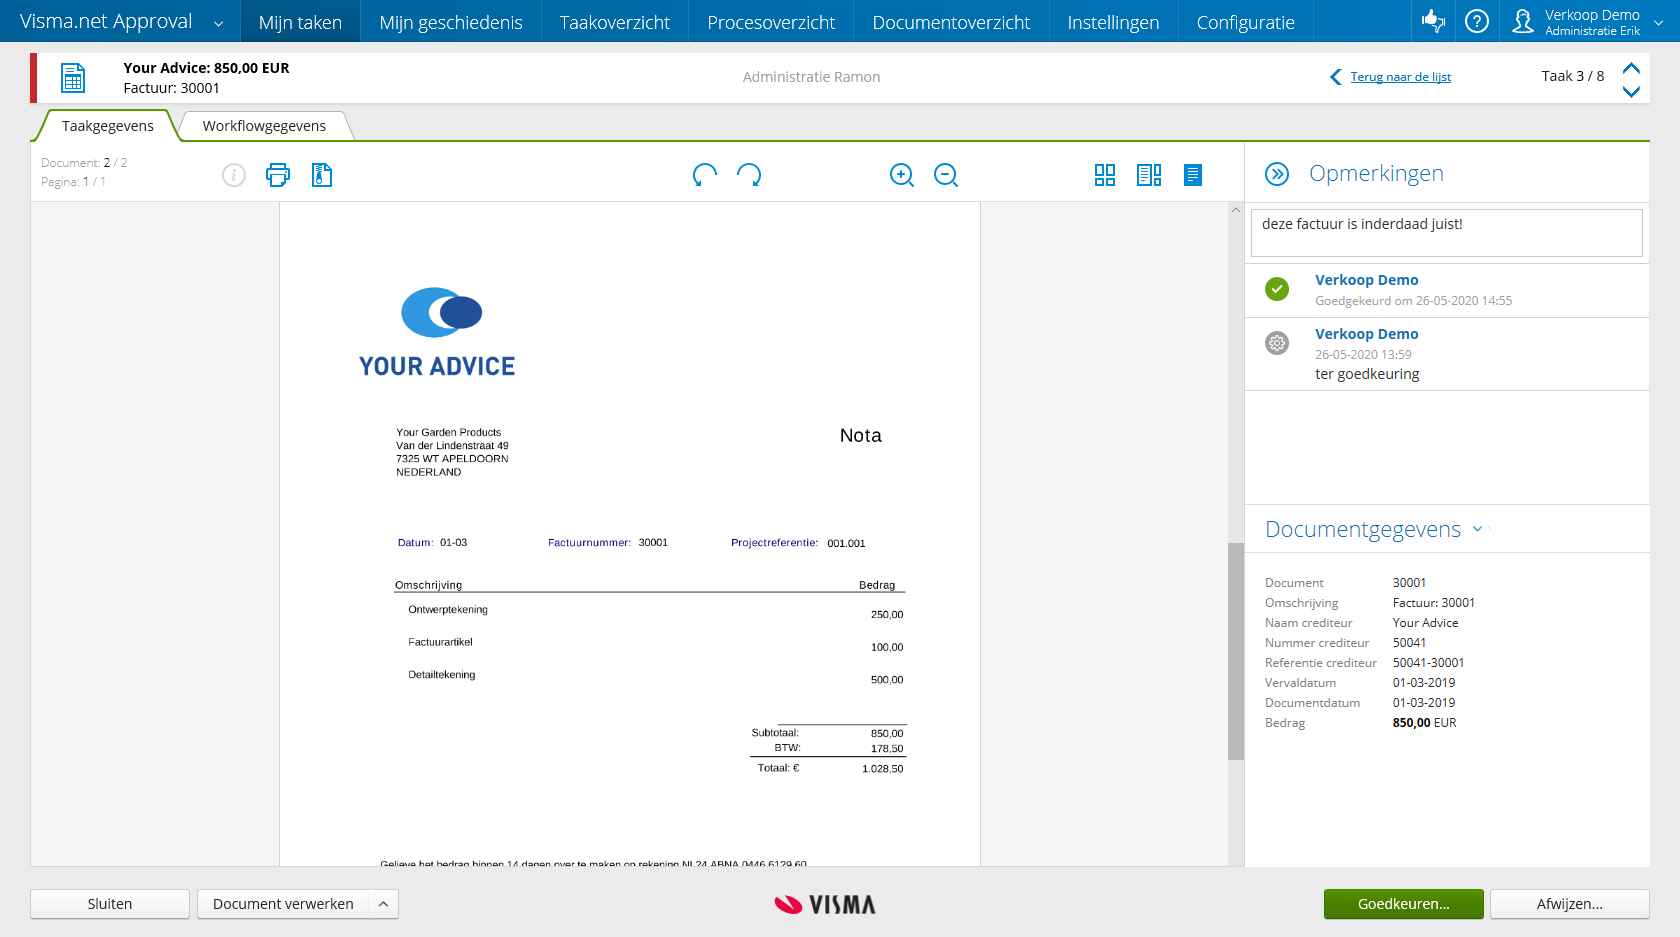Open Instellingen menu
1680x937 pixels.
coord(1113,21)
